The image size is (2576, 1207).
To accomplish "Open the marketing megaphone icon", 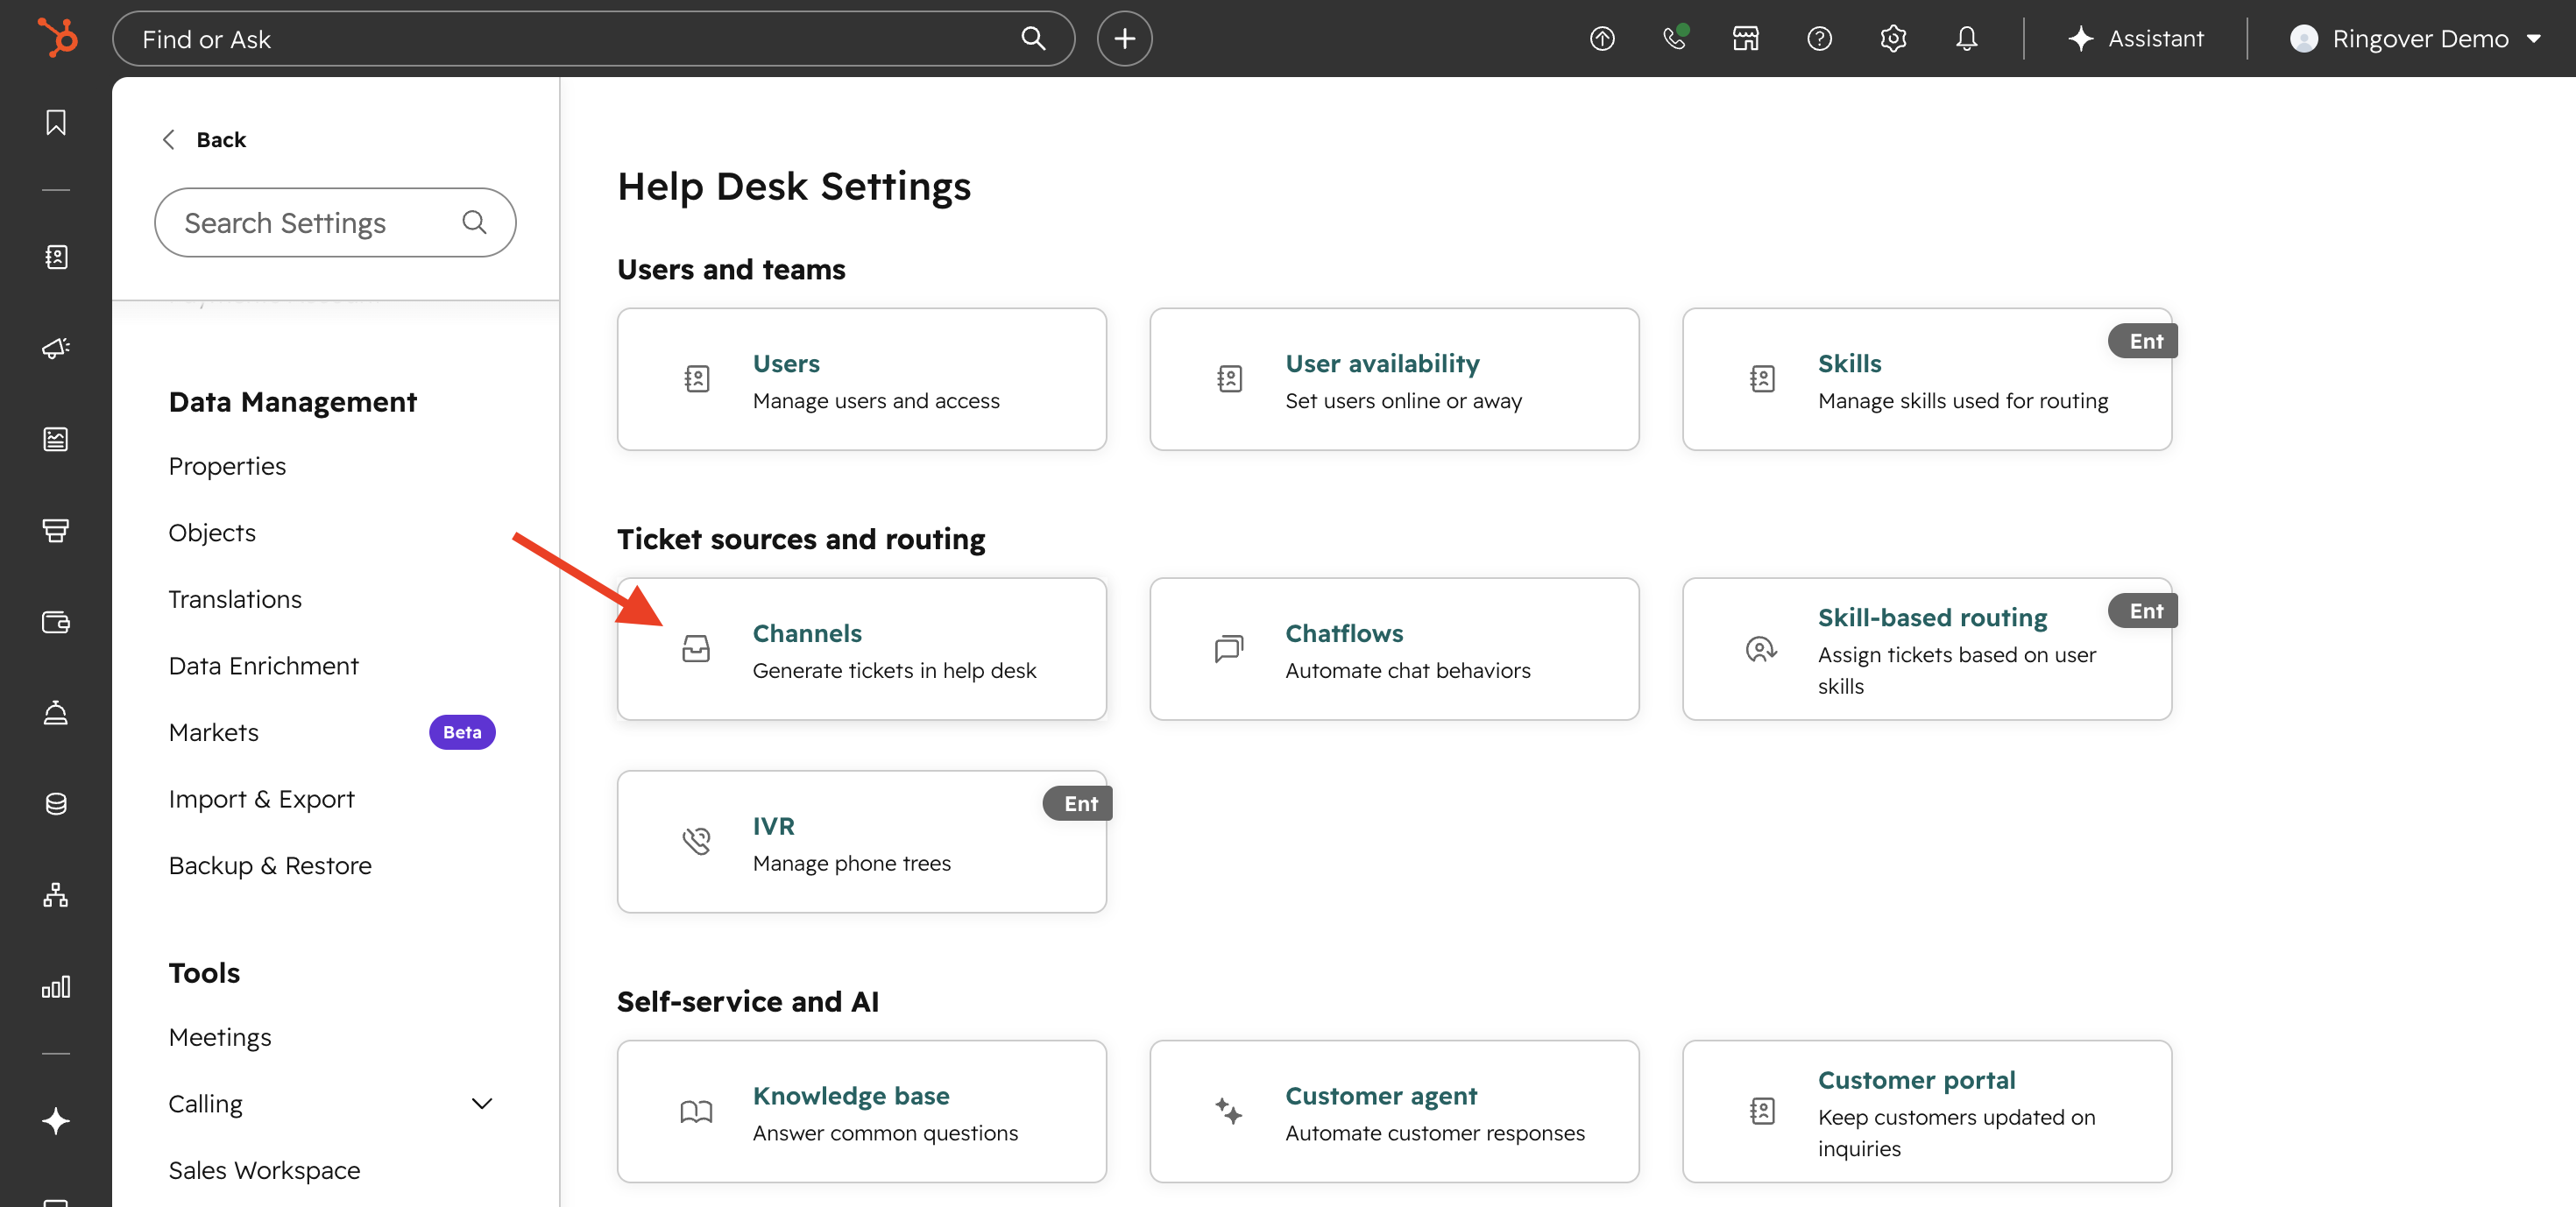I will [56, 348].
